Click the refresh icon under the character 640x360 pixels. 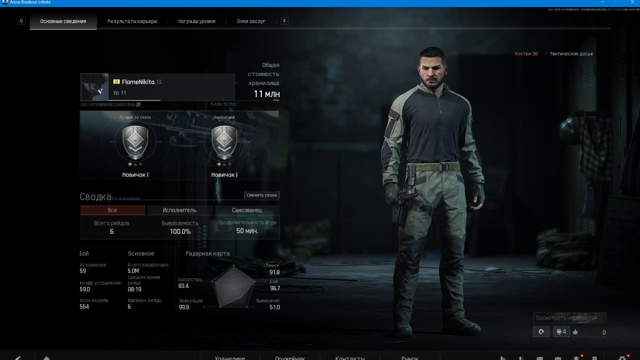point(541,332)
